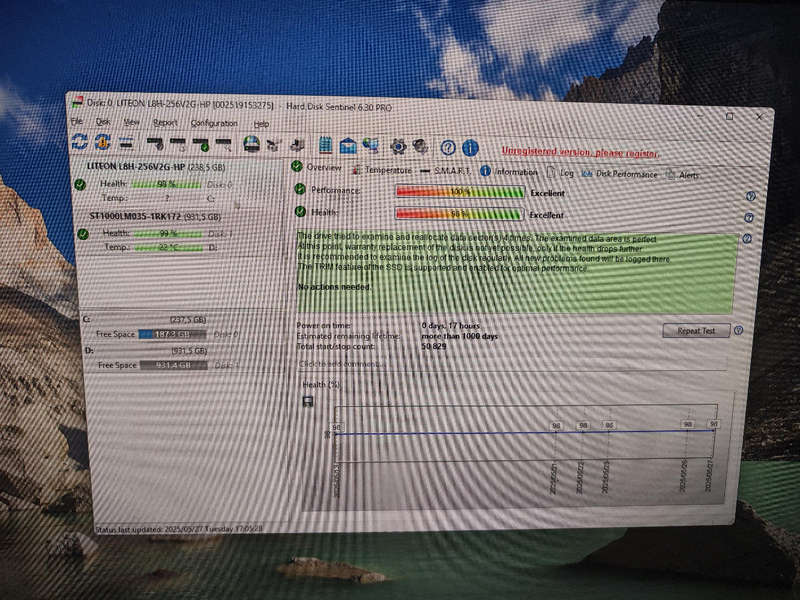Open the Disk menu
Viewport: 800px width, 600px height.
[103, 122]
